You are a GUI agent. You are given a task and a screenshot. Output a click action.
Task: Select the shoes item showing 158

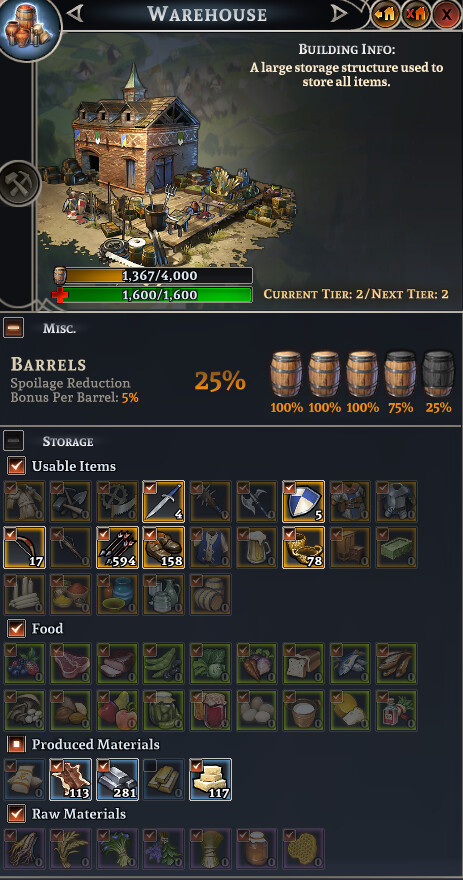pos(163,547)
